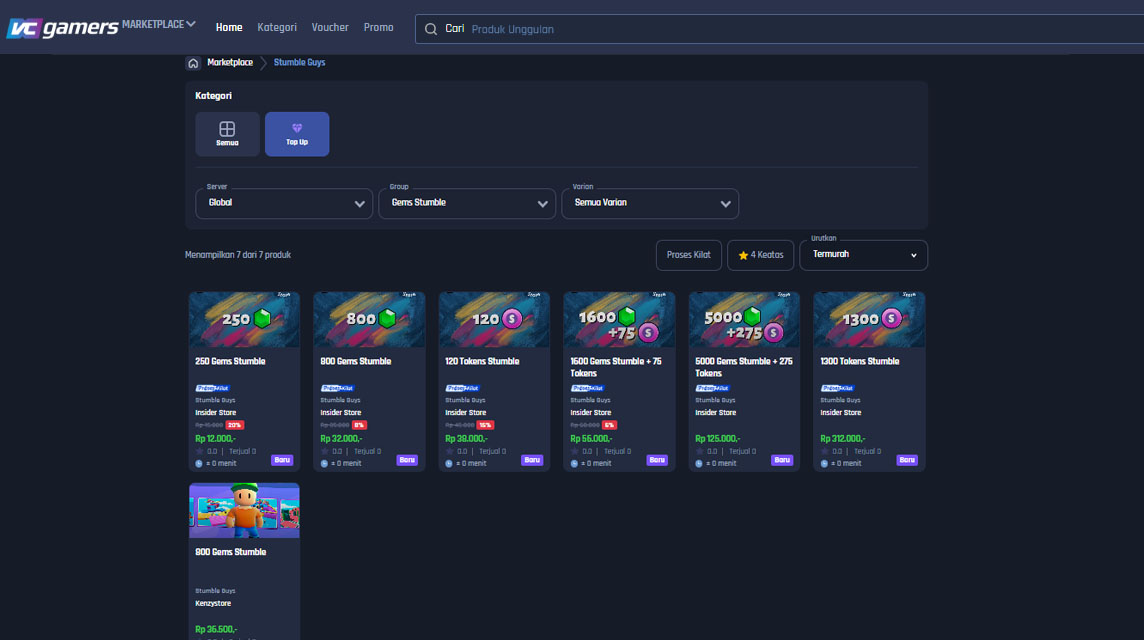Click the Proses Kilat badge on 120 Tokens card
The height and width of the screenshot is (640, 1144).
point(463,388)
